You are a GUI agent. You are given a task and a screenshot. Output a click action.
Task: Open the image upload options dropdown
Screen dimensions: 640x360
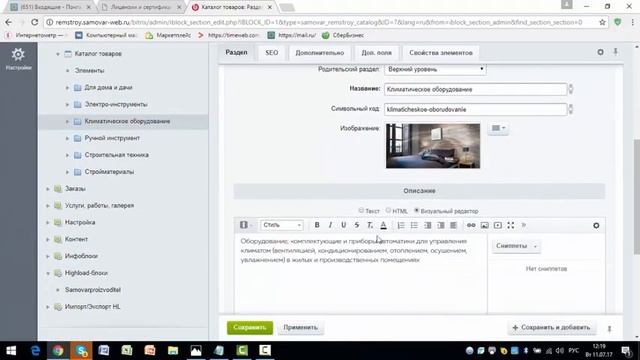tap(498, 128)
